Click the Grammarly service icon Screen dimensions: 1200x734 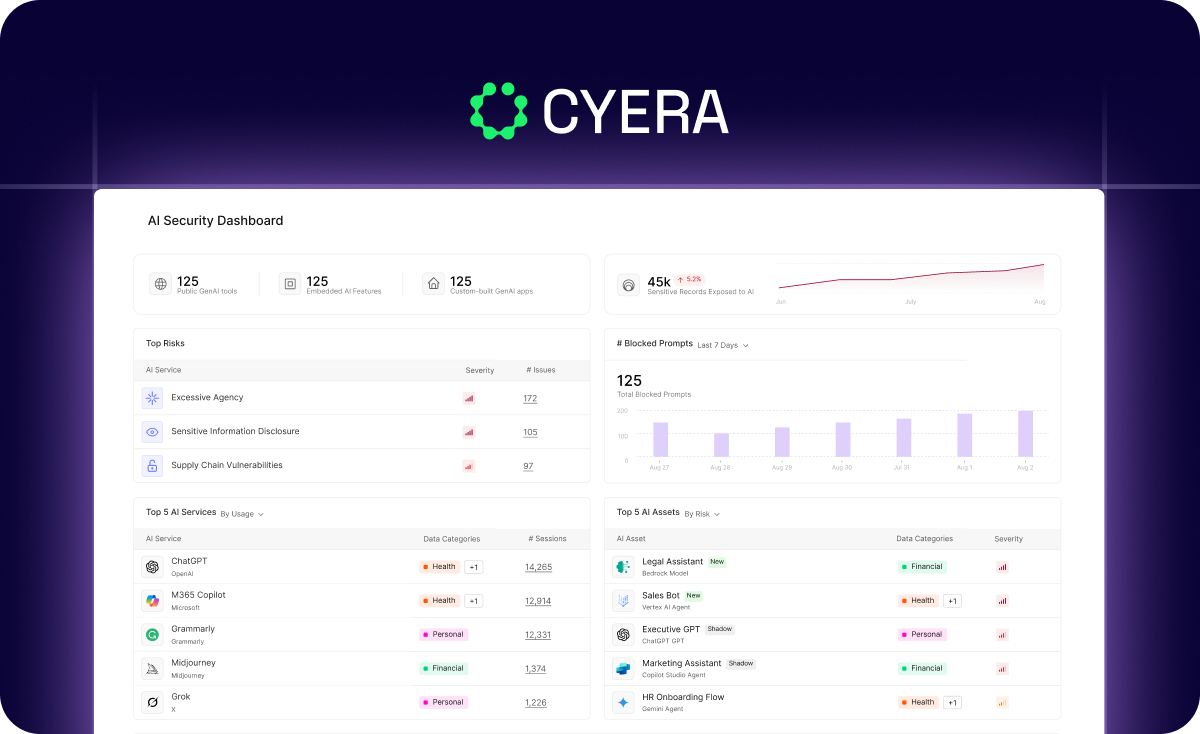pos(152,635)
